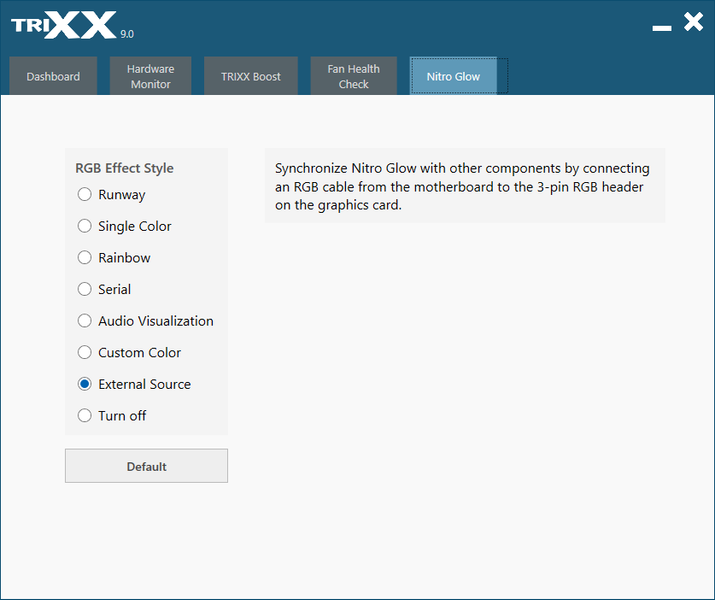
Task: Select the Nitro Glow tab
Action: click(x=453, y=76)
